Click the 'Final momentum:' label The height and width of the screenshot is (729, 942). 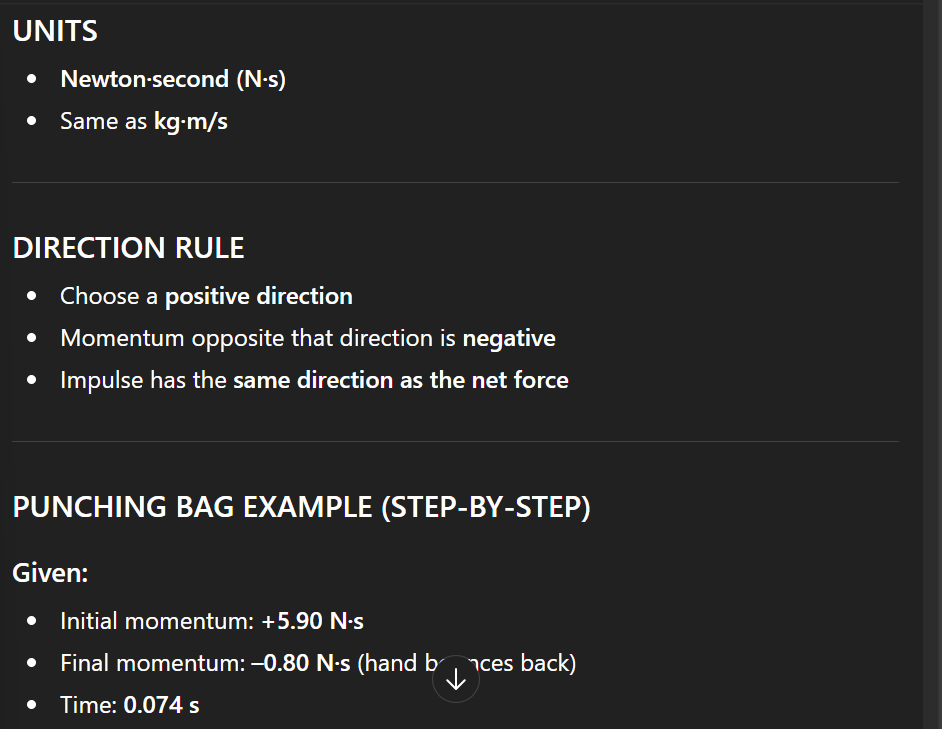click(152, 663)
